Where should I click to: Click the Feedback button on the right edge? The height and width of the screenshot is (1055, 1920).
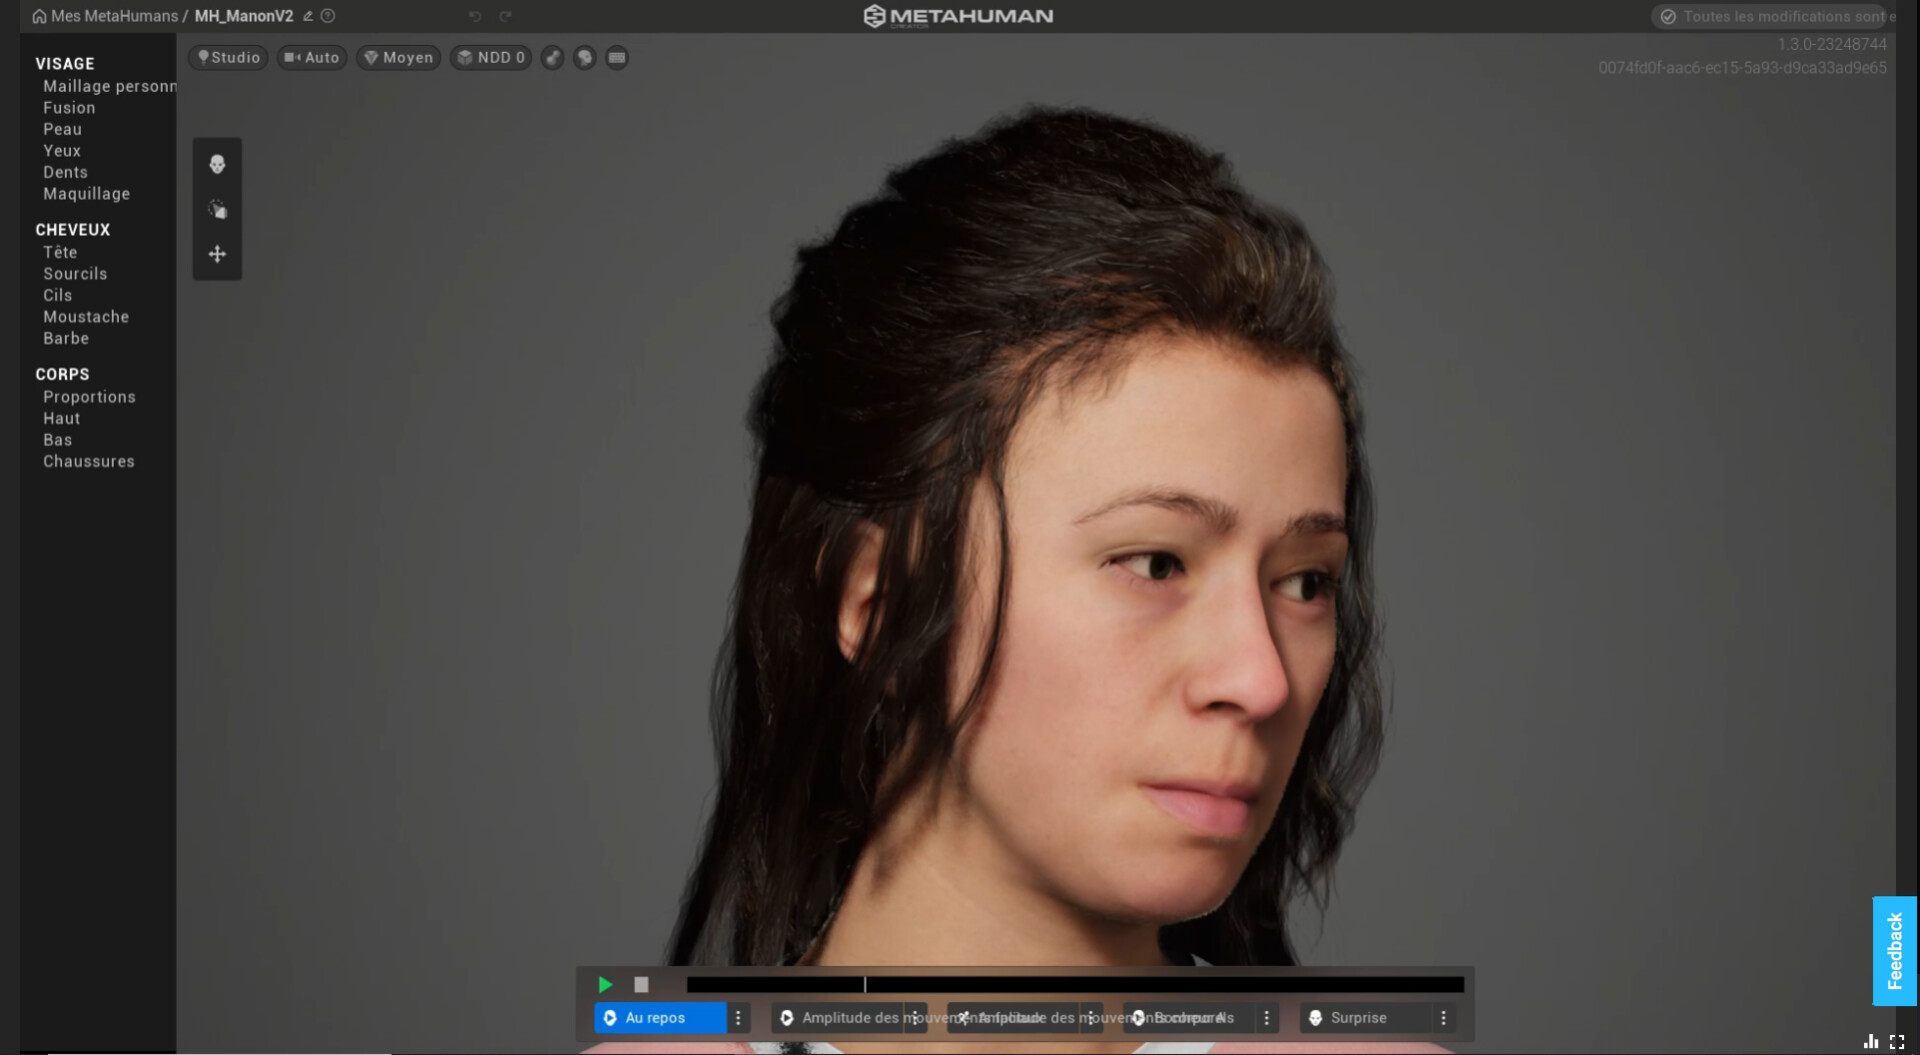coord(1893,950)
